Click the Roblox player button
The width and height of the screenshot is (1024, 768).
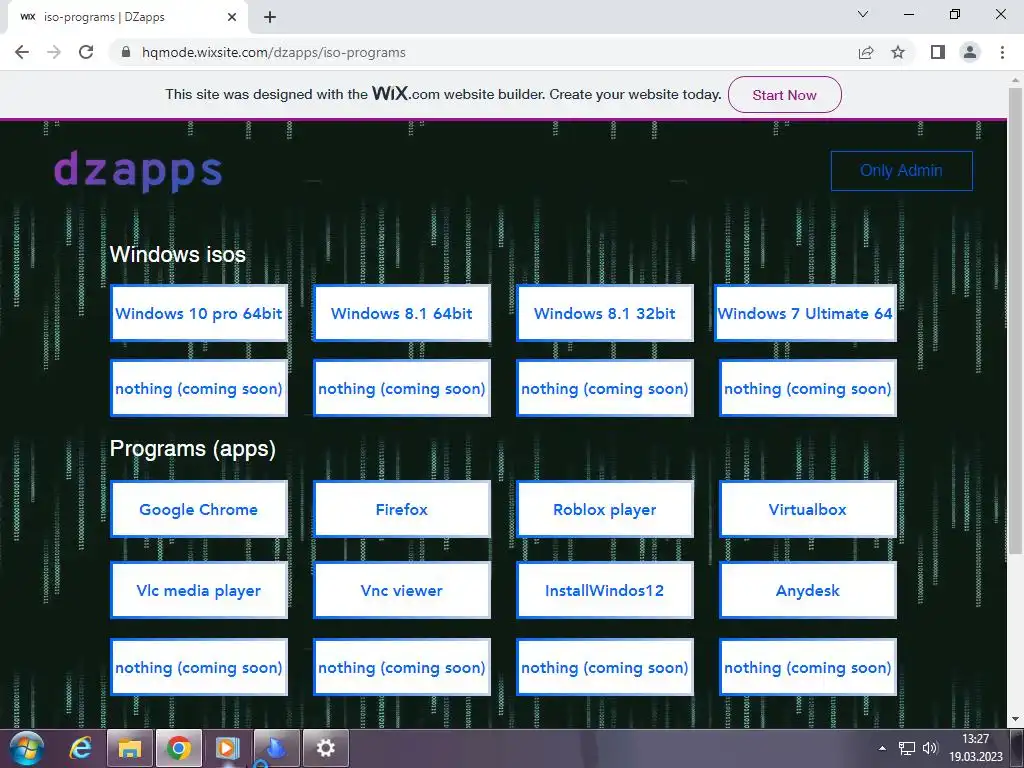coord(605,509)
